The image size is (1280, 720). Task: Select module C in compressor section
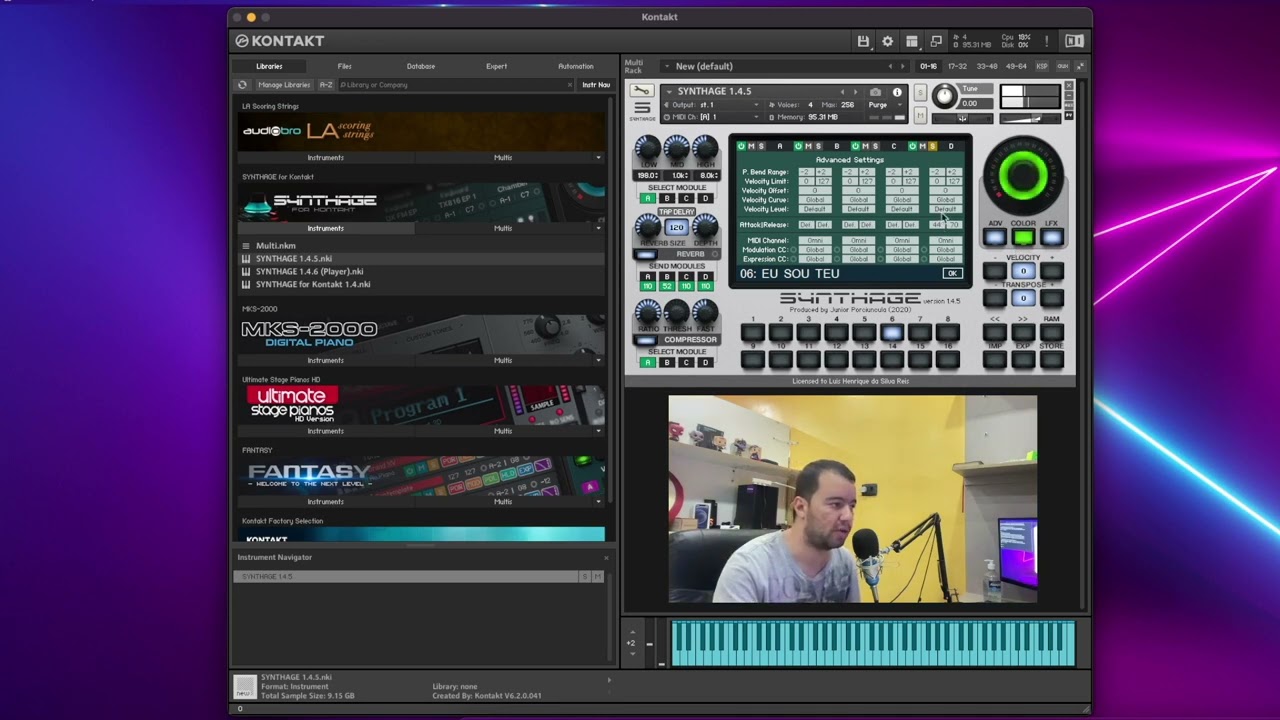pos(686,362)
